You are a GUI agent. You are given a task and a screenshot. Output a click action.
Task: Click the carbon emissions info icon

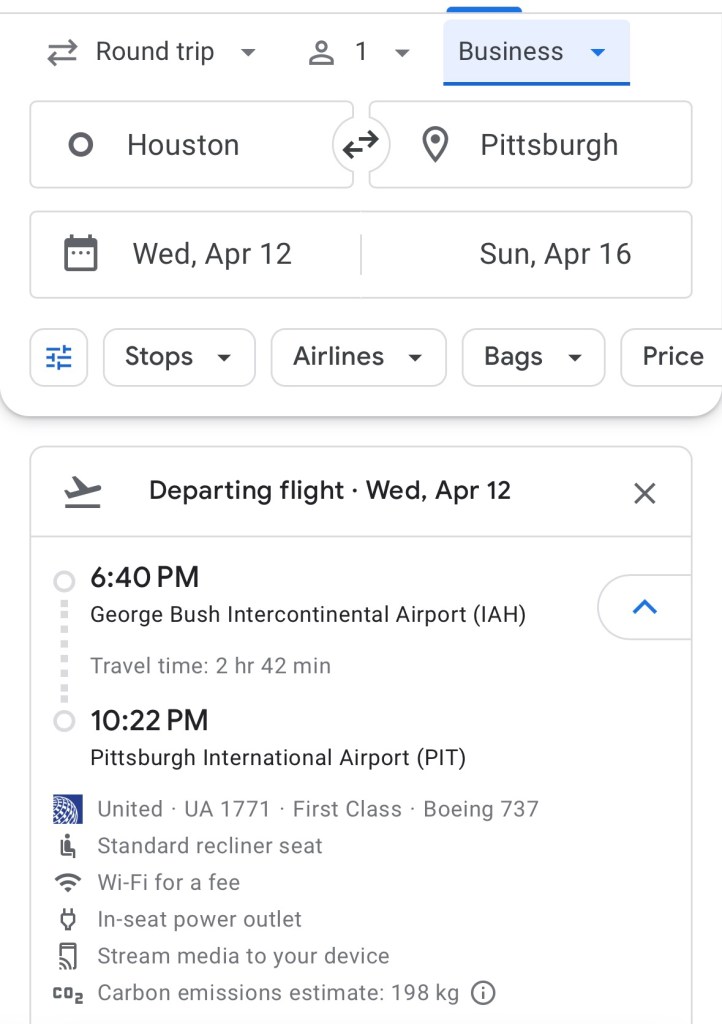pyautogui.click(x=483, y=993)
